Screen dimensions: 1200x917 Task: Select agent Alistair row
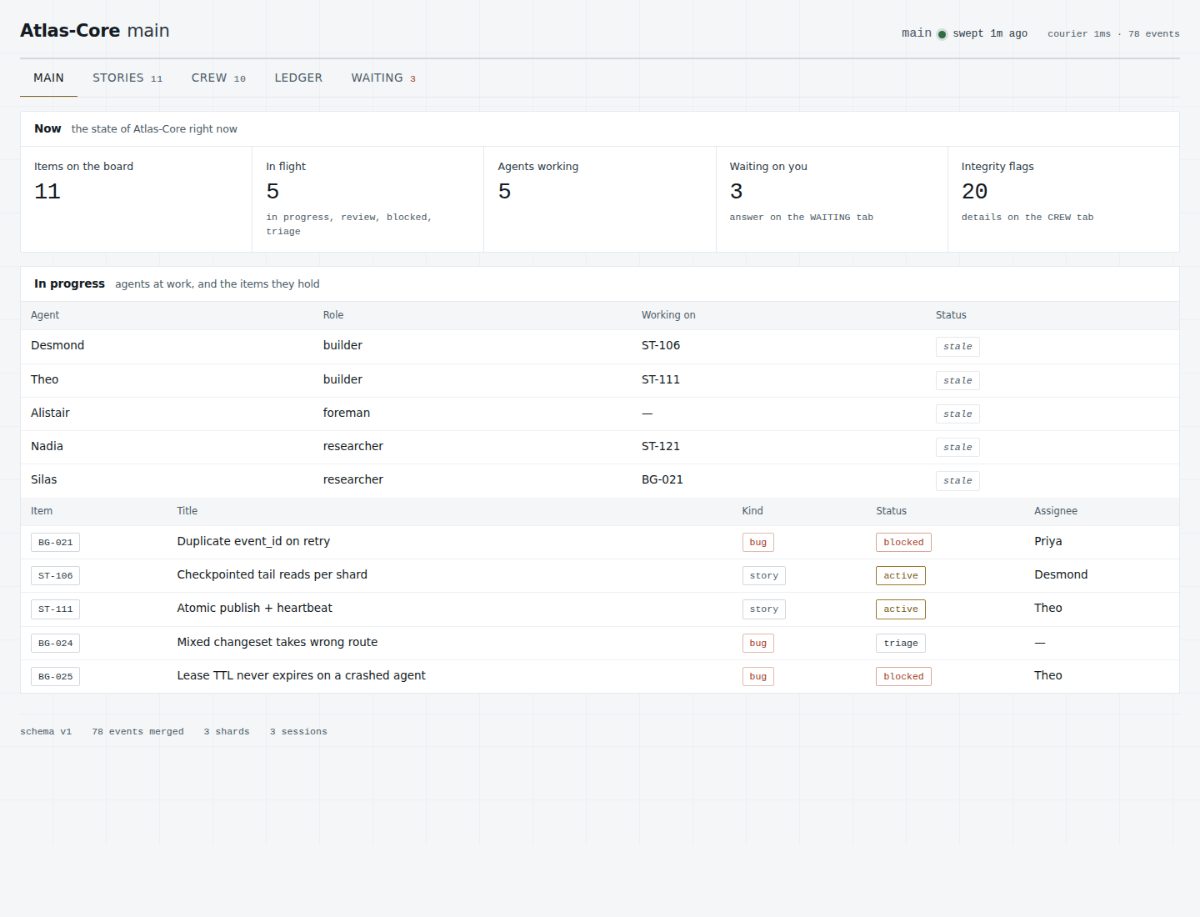pos(599,413)
